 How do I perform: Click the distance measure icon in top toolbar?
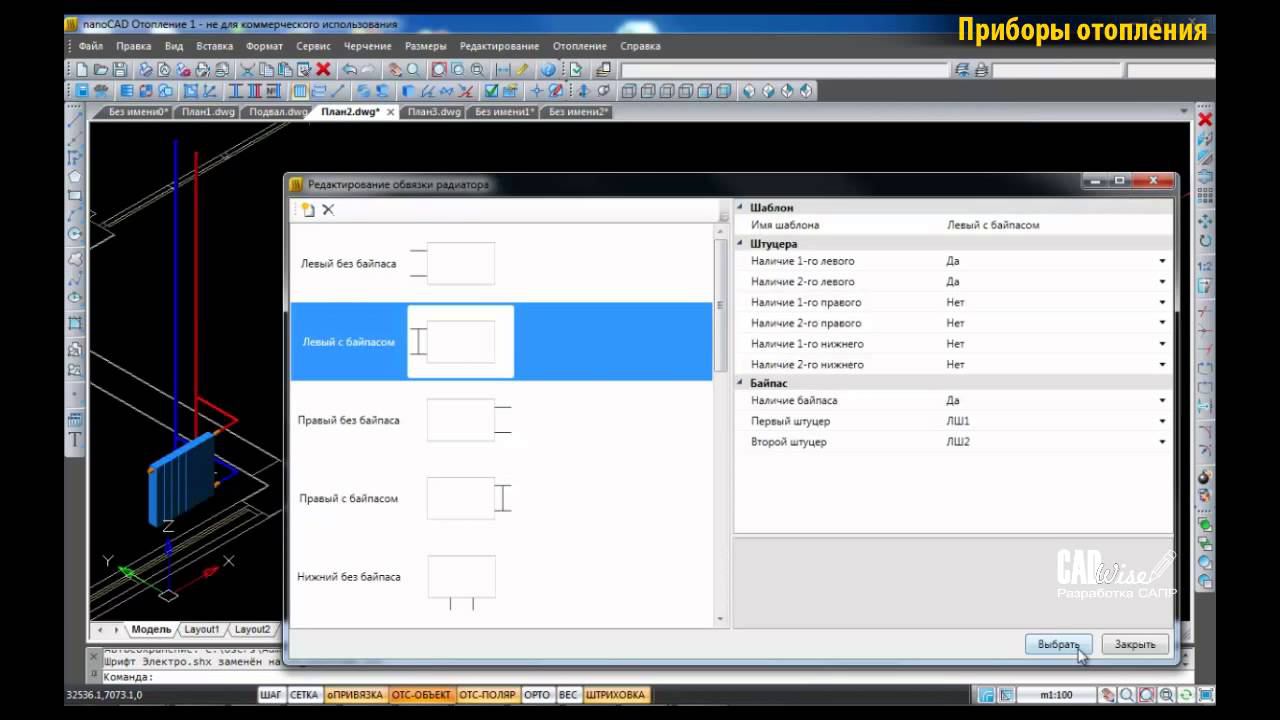[x=503, y=70]
